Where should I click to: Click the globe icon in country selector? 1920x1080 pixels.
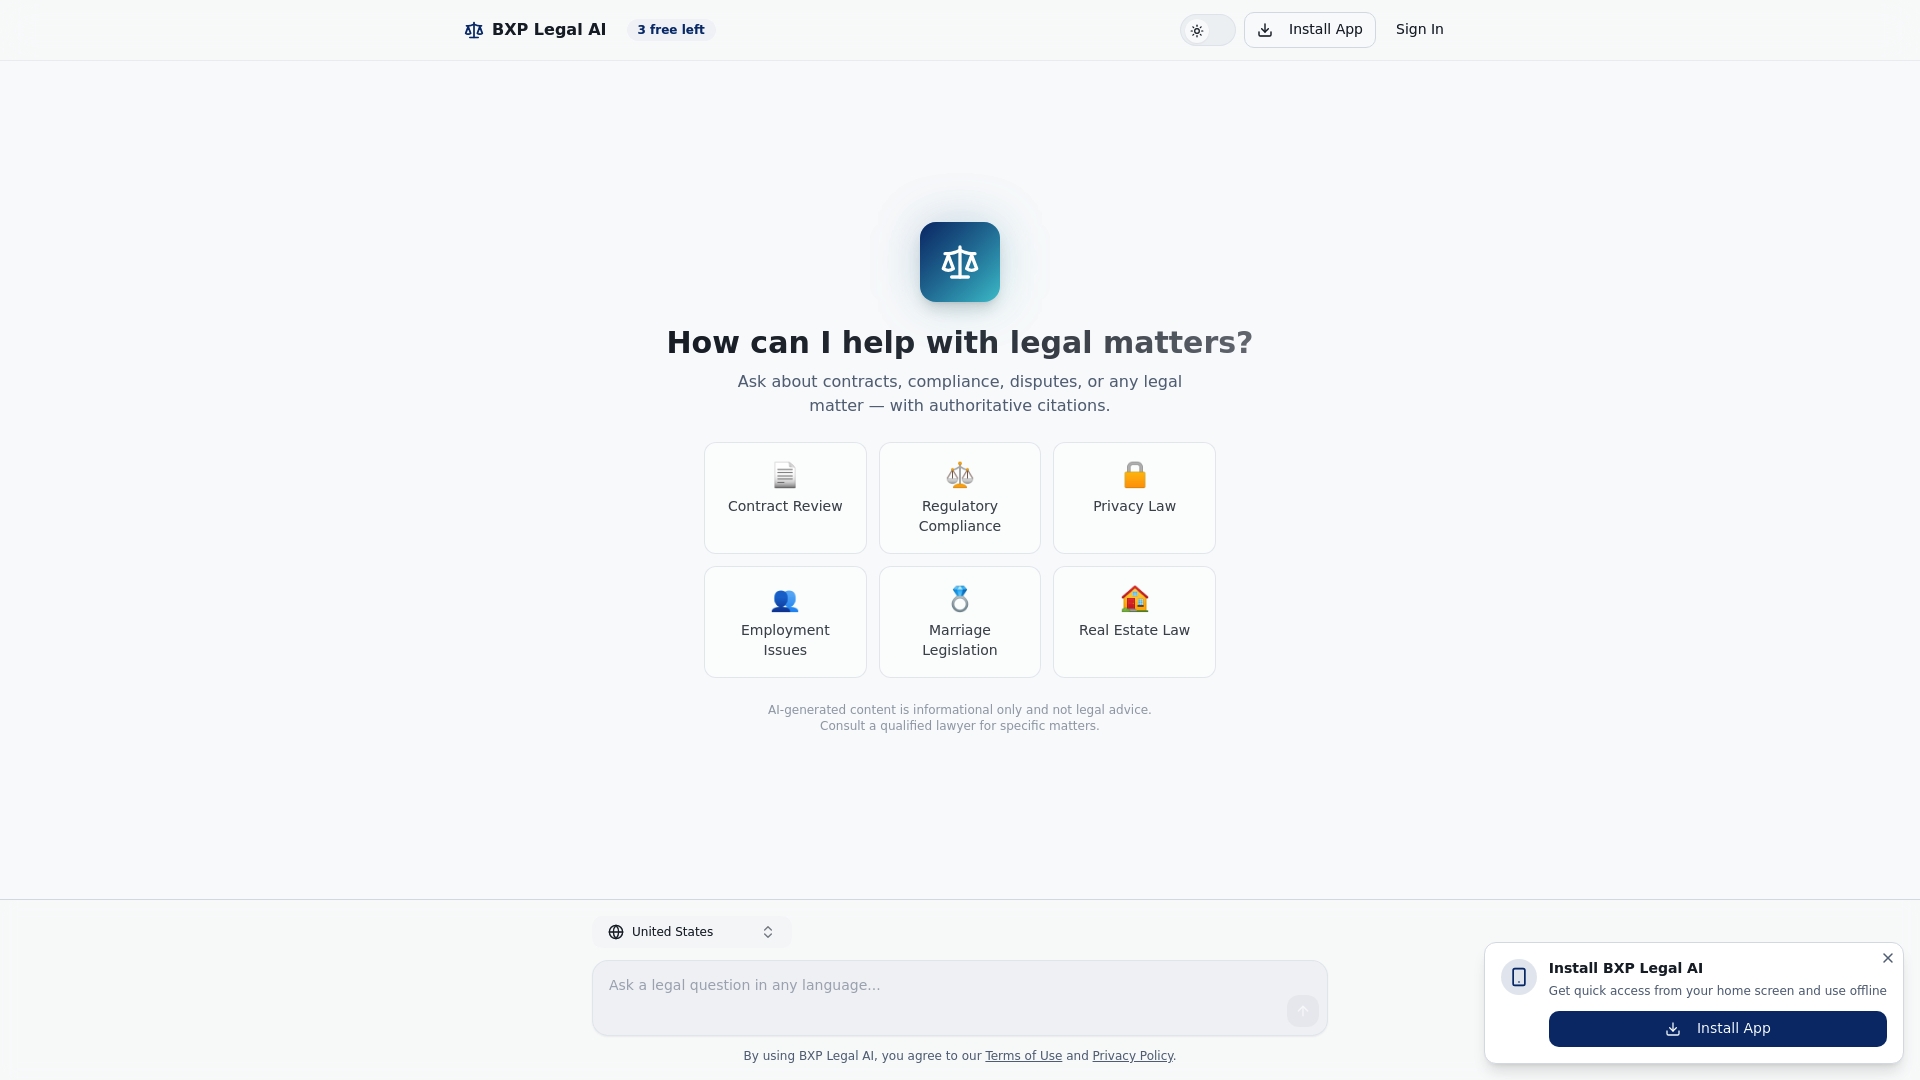pyautogui.click(x=616, y=932)
